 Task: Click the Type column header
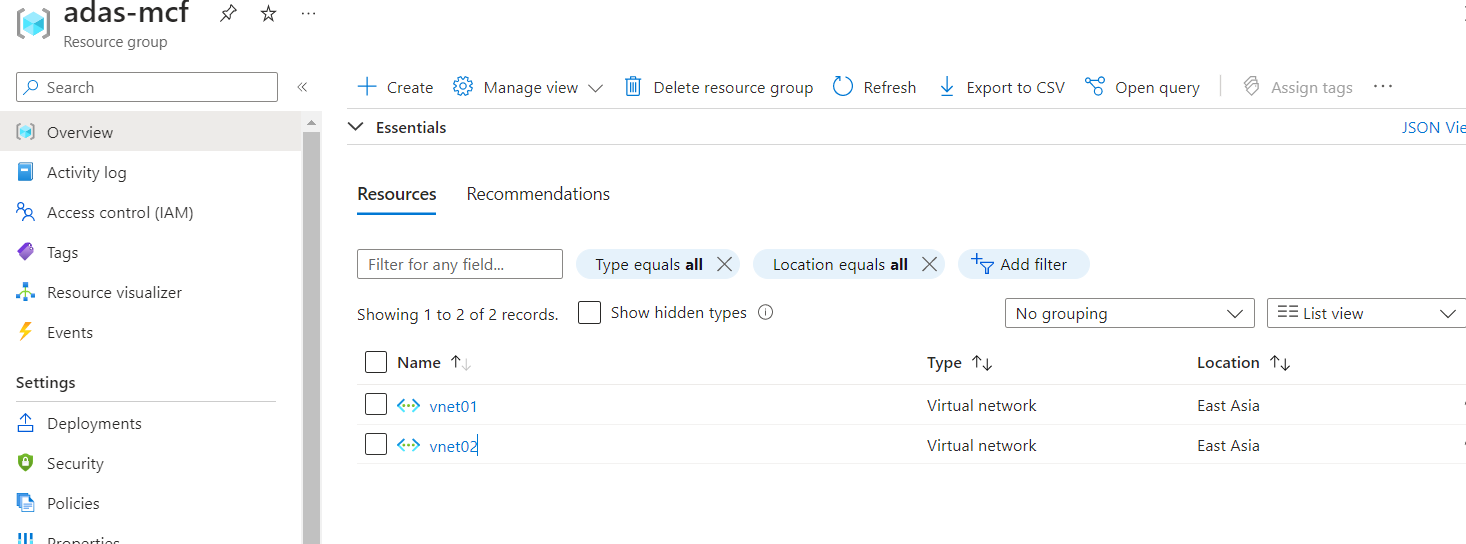(x=944, y=363)
